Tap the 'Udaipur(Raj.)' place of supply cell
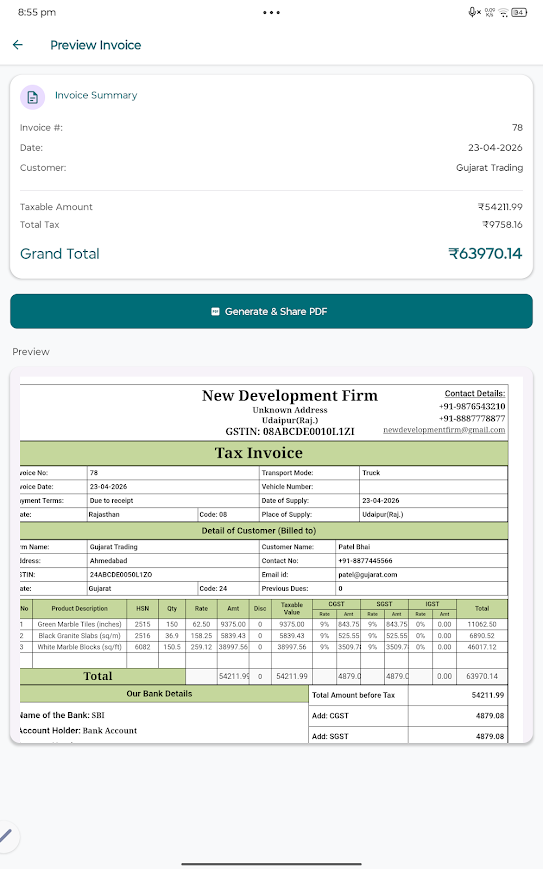The image size is (543, 869). coord(433,514)
